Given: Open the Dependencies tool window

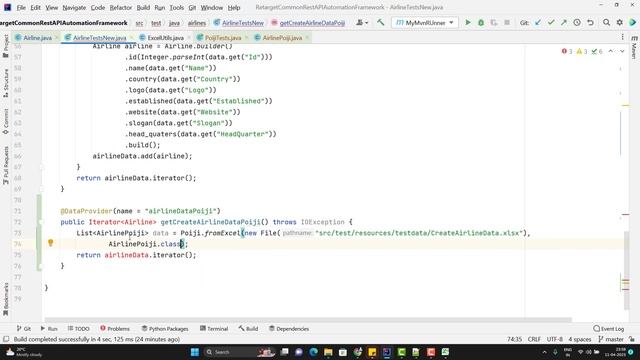Looking at the screenshot, I should pyautogui.click(x=289, y=329).
